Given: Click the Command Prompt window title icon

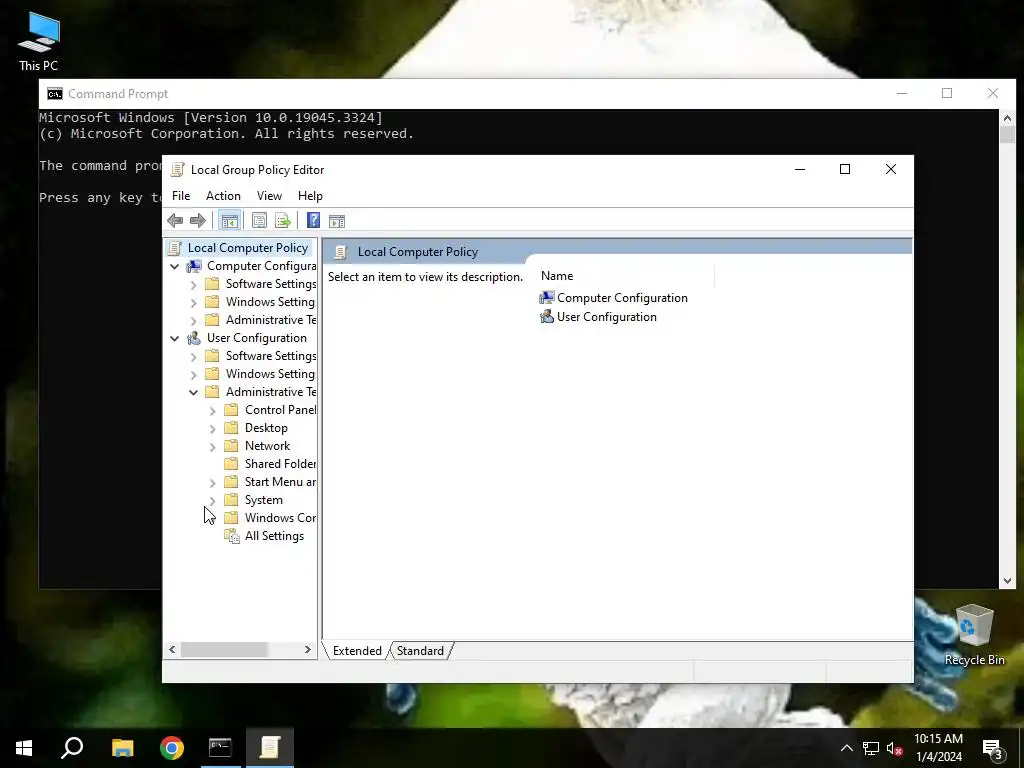Looking at the screenshot, I should pyautogui.click(x=55, y=94).
